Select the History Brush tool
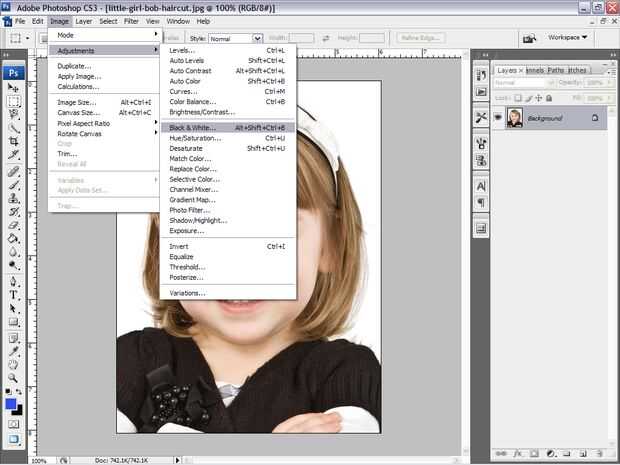620x465 pixels. (13, 212)
